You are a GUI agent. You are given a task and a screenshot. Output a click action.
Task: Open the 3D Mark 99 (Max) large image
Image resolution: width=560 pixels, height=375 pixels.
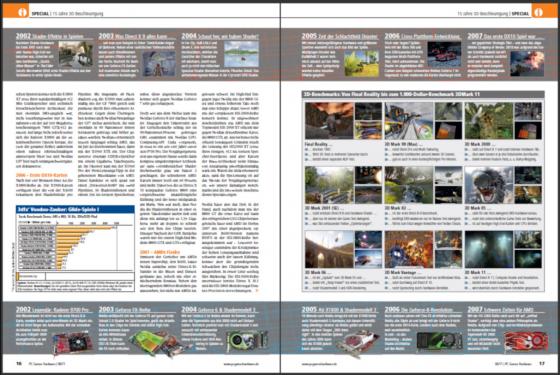(409, 121)
